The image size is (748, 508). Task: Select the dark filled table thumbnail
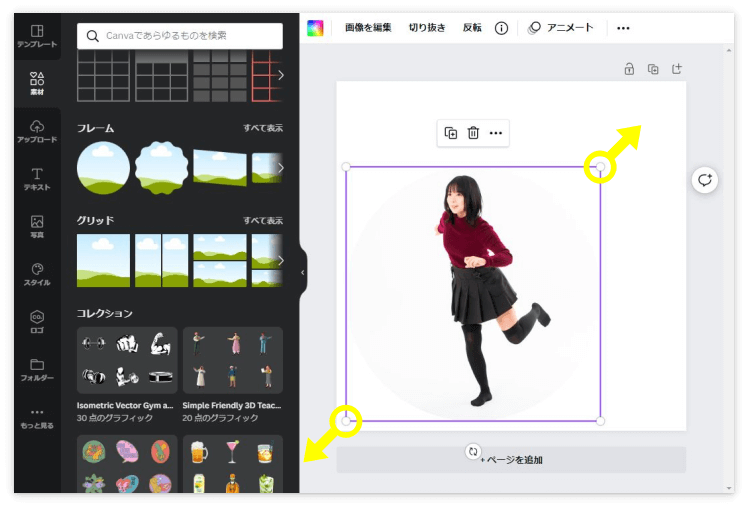click(x=219, y=76)
